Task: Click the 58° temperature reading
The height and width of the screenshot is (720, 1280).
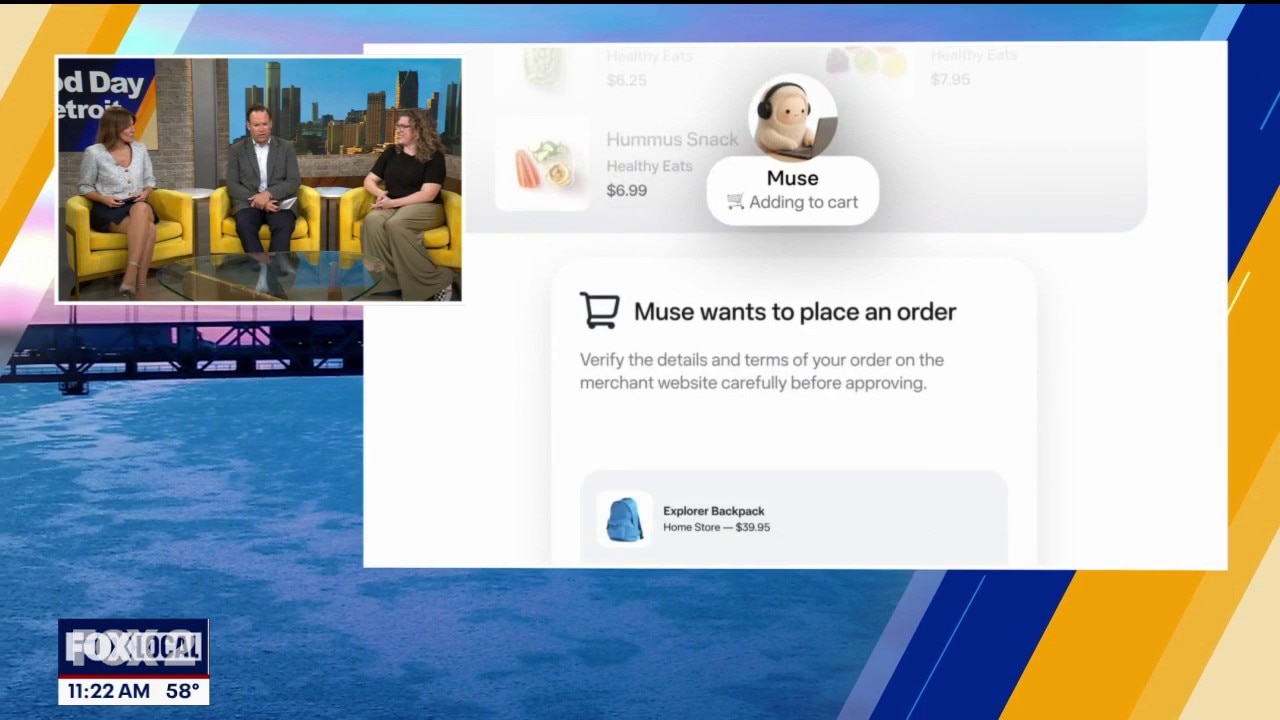Action: click(x=182, y=691)
